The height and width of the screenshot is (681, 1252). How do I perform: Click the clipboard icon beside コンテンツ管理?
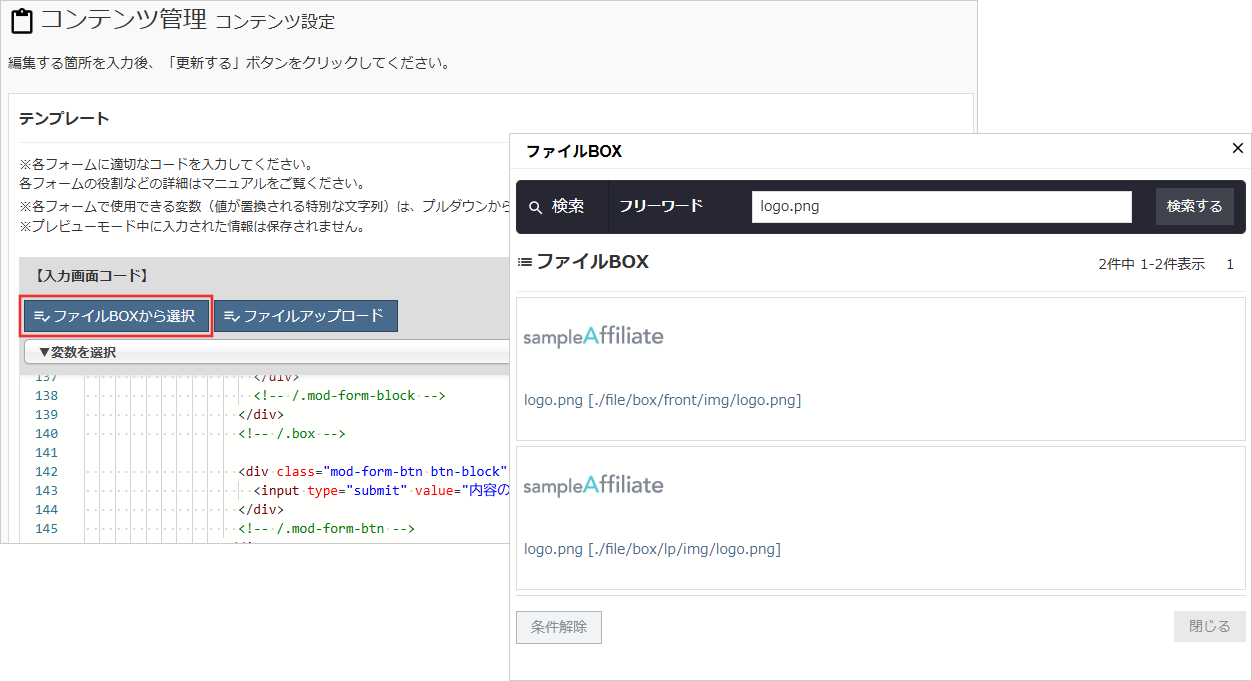pyautogui.click(x=22, y=20)
